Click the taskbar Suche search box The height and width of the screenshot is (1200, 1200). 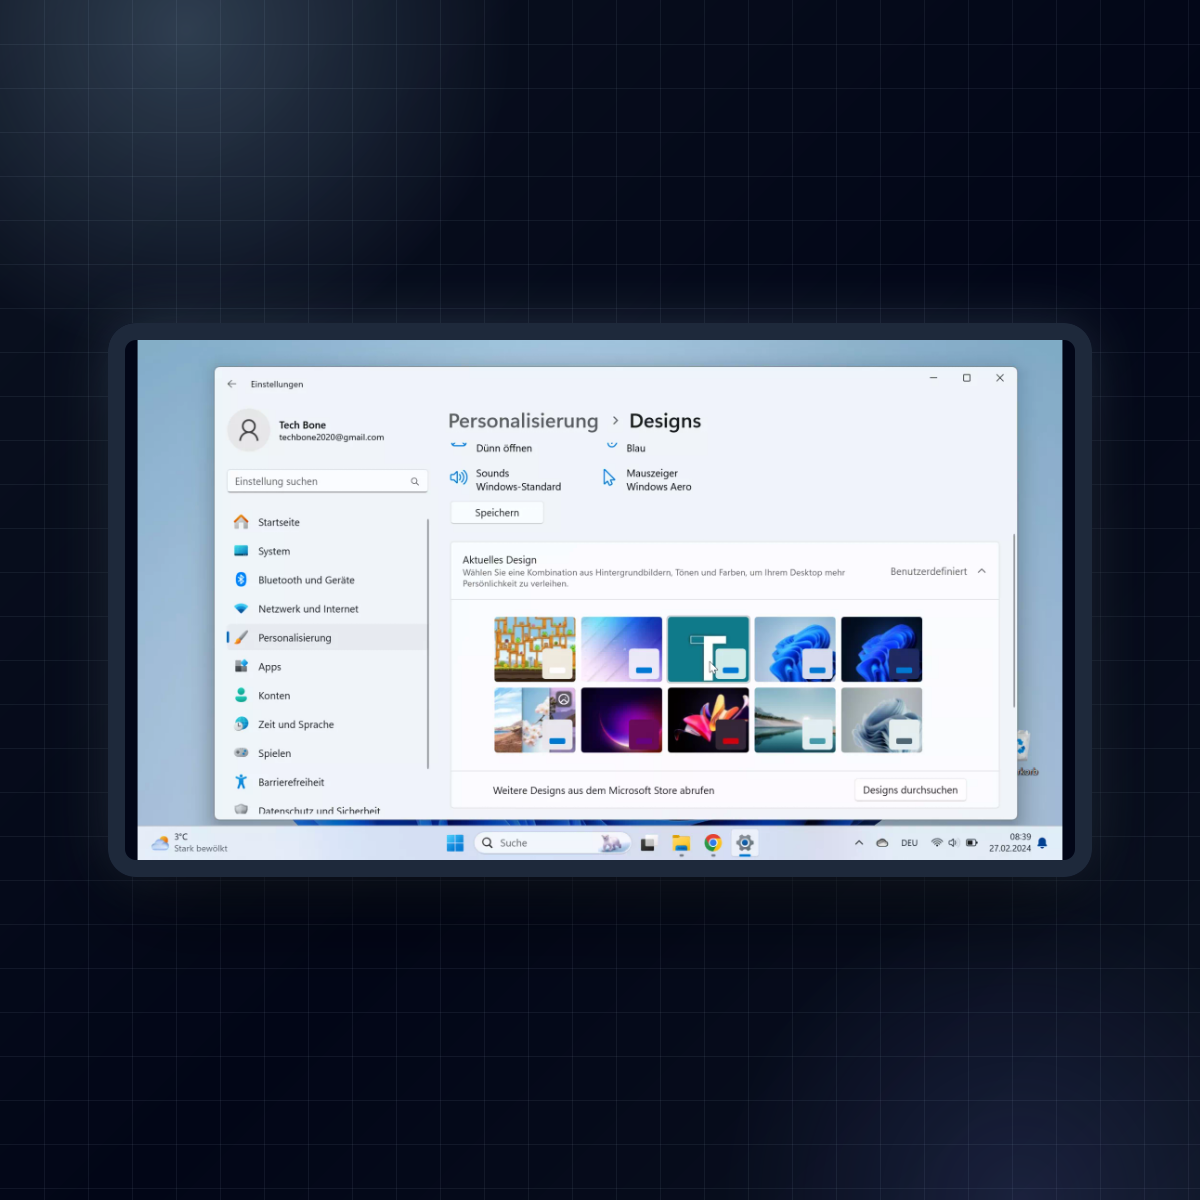click(x=552, y=843)
